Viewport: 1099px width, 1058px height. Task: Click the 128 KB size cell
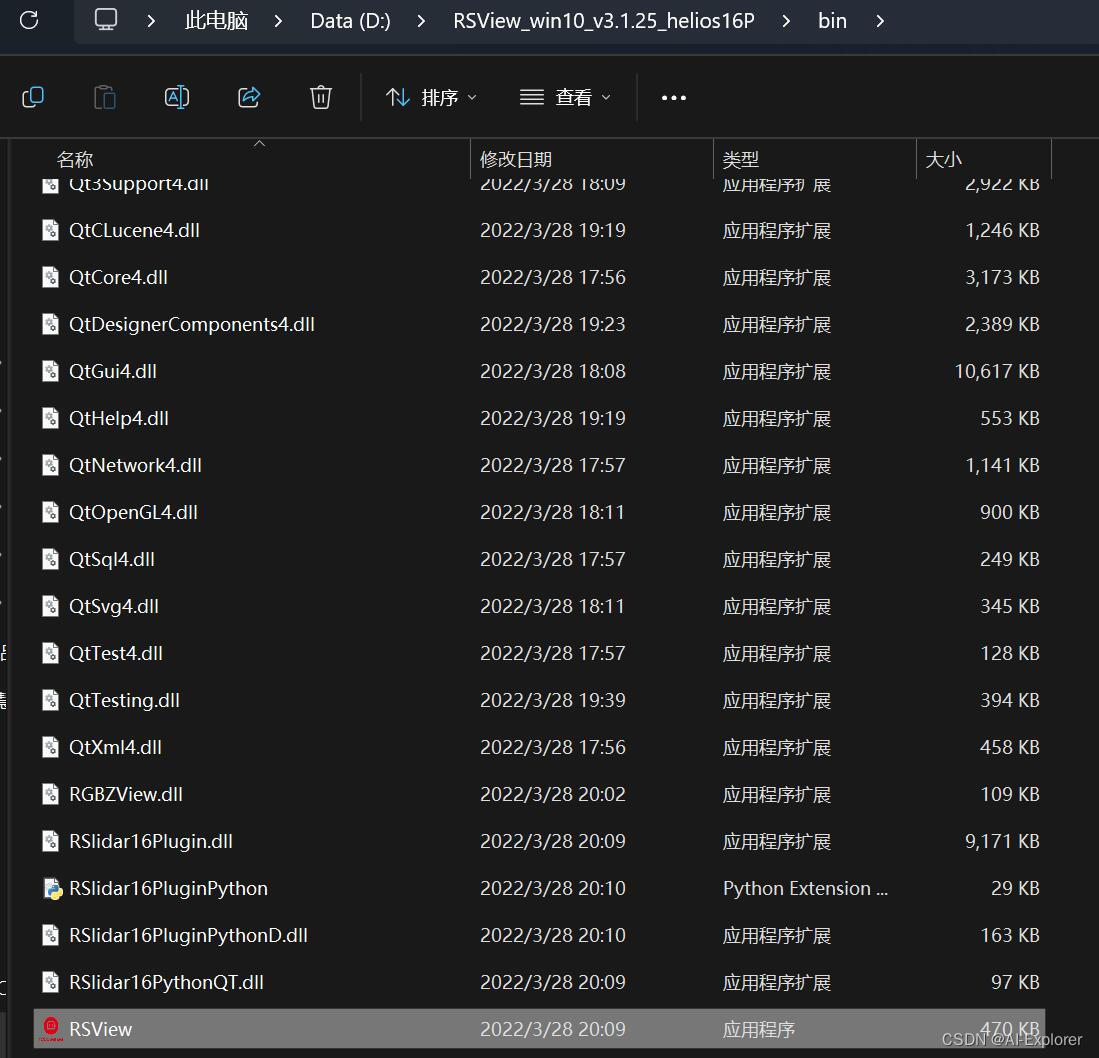pyautogui.click(x=1010, y=654)
